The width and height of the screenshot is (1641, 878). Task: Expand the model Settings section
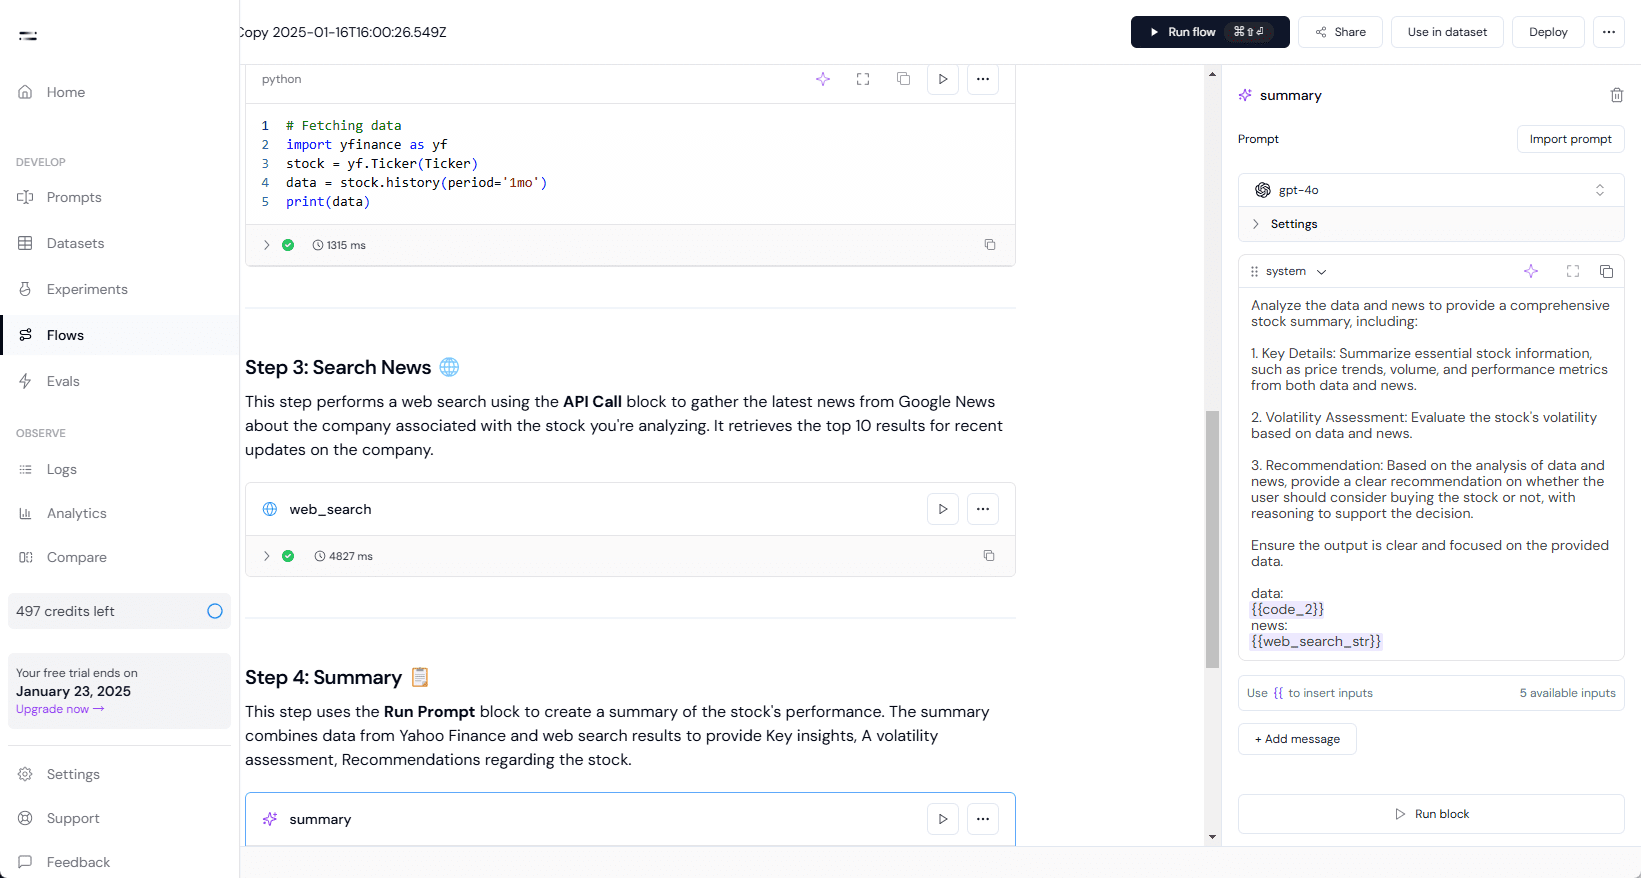pos(1431,224)
